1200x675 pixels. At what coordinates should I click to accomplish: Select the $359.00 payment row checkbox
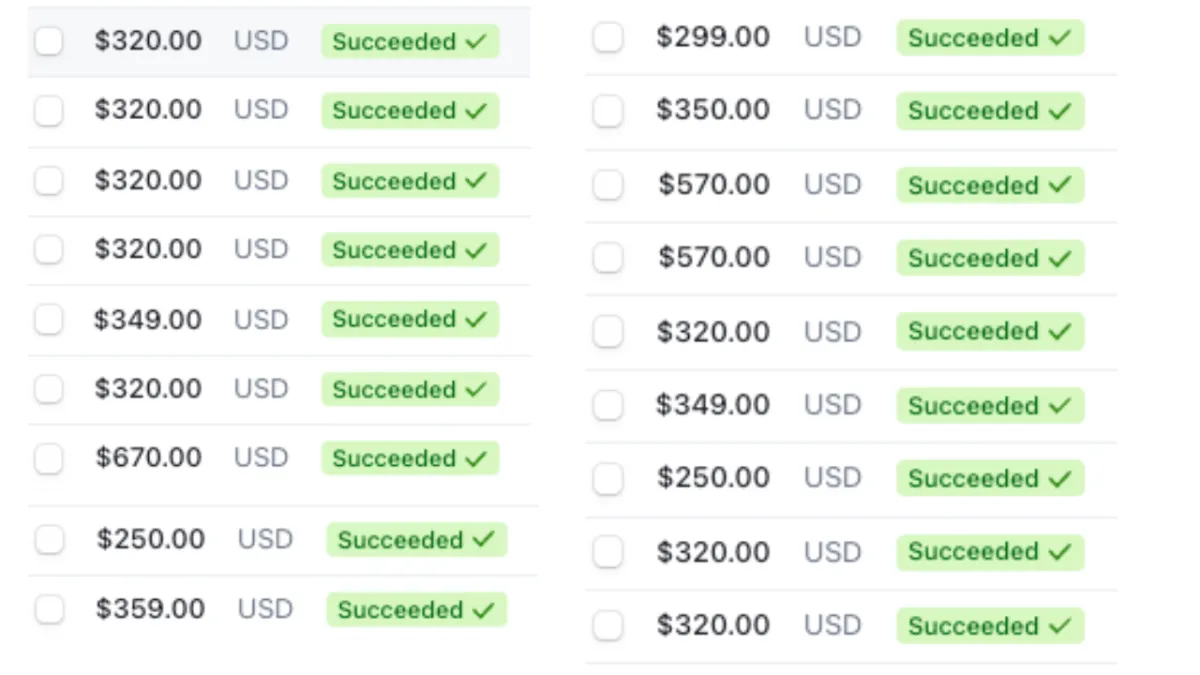(x=49, y=609)
